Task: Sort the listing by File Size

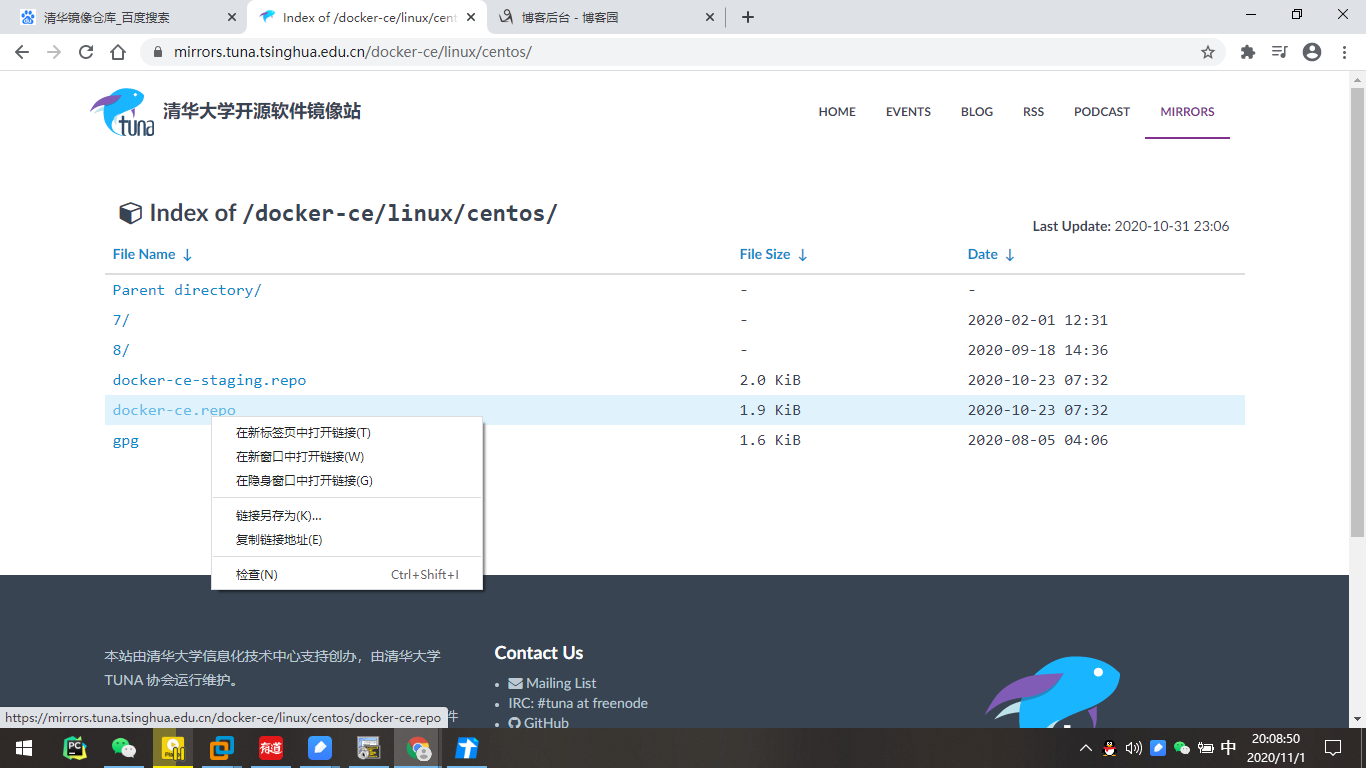Action: [x=773, y=254]
